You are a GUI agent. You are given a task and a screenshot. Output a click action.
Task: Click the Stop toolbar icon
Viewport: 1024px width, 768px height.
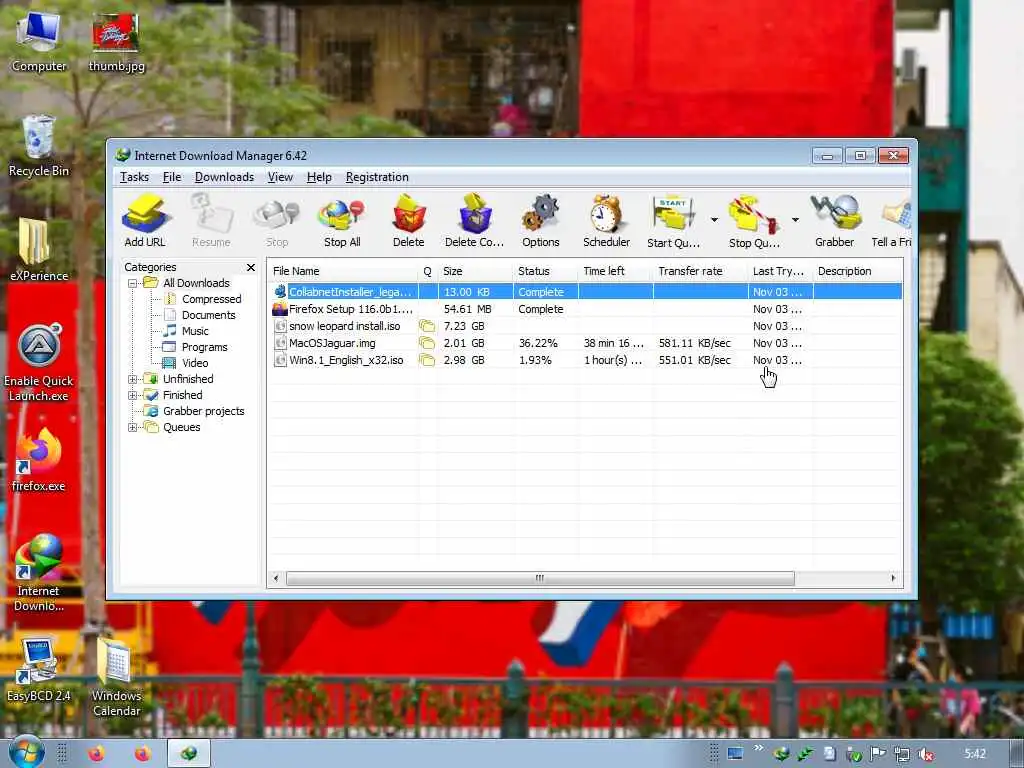point(277,220)
